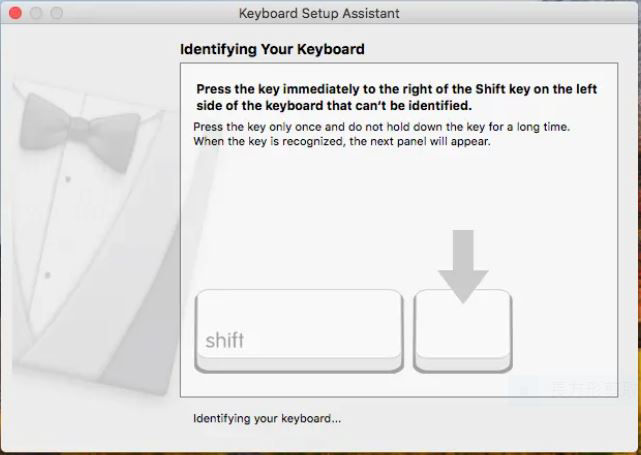This screenshot has height=455, width=641.
Task: Click the gray downward arrow graphic
Action: (x=463, y=267)
